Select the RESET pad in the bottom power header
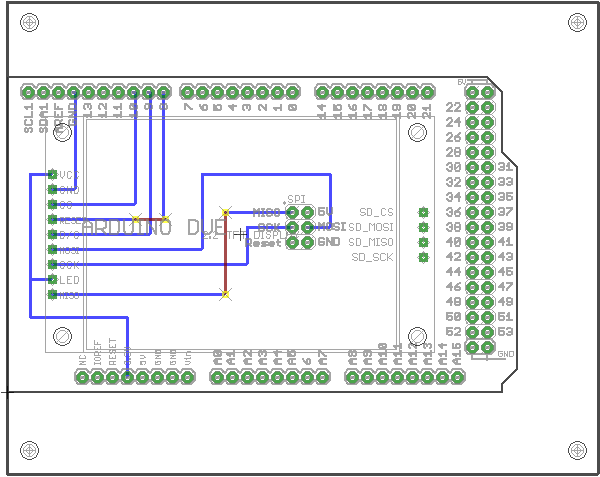This screenshot has height=477, width=600. [112, 378]
